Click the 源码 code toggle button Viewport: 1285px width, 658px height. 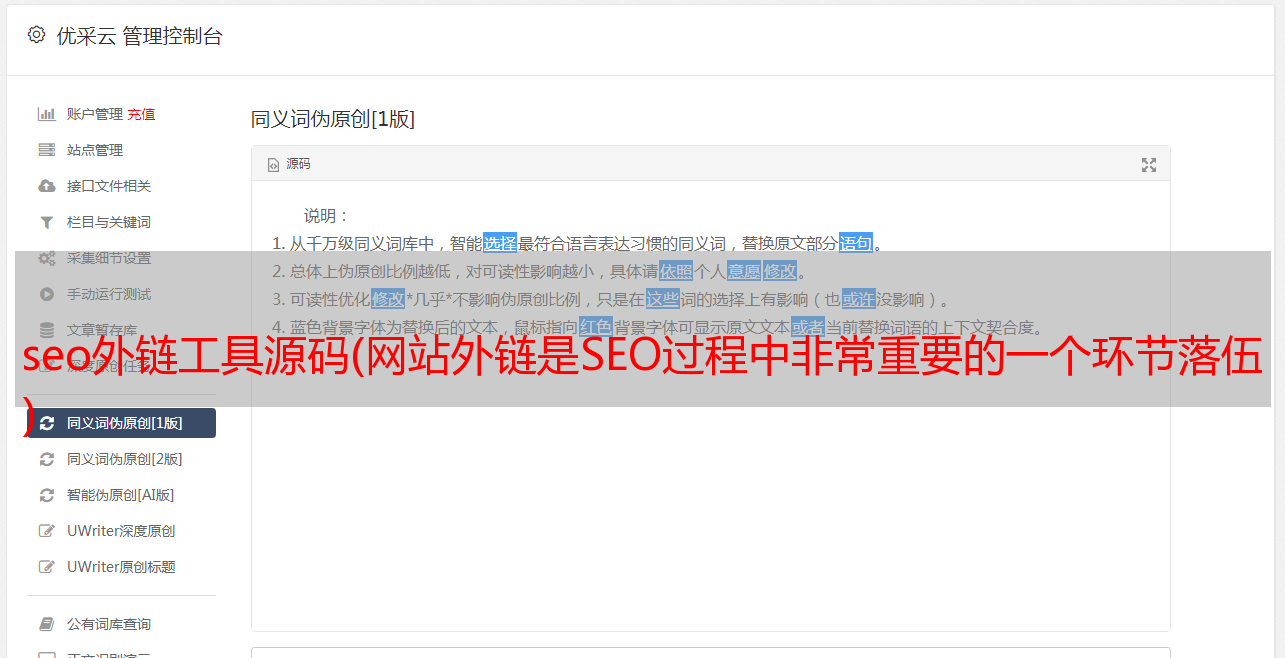click(x=289, y=164)
